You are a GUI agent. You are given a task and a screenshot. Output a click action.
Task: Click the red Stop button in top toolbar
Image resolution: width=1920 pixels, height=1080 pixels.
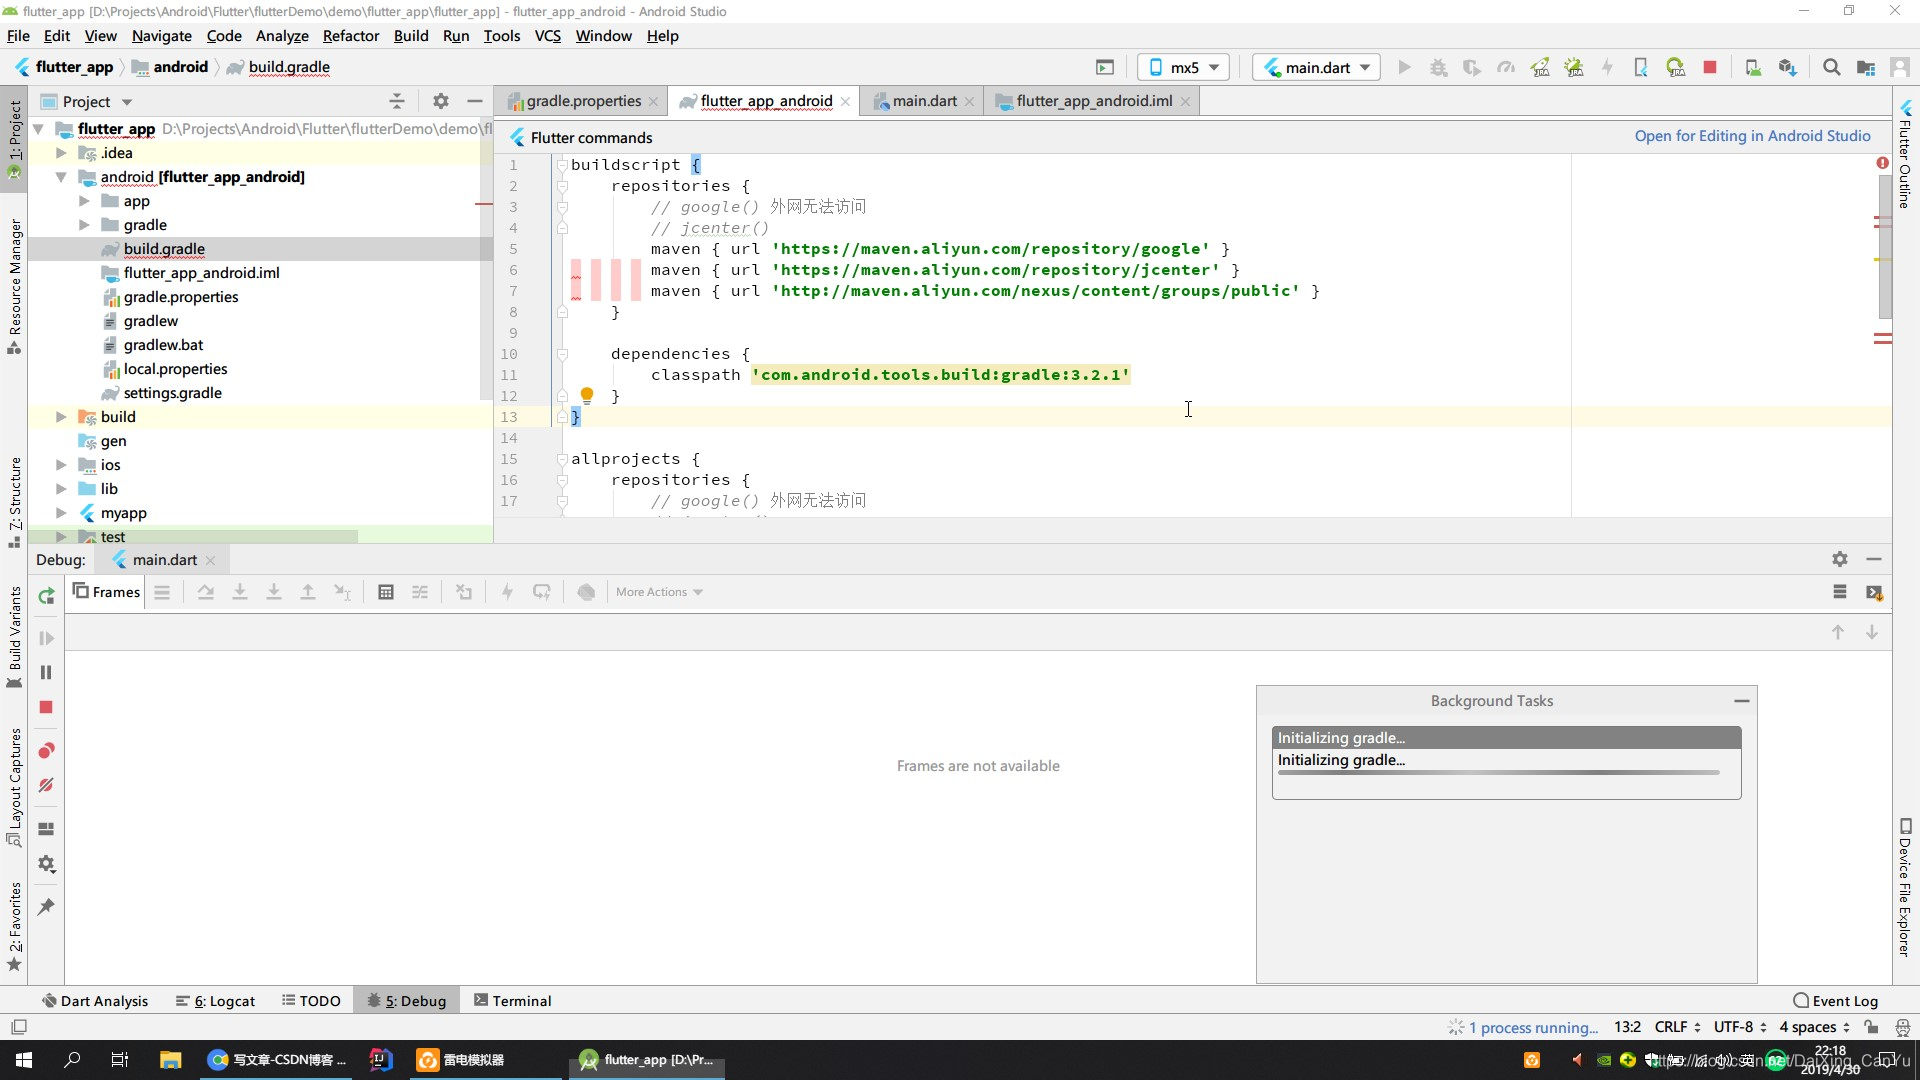pos(1710,67)
